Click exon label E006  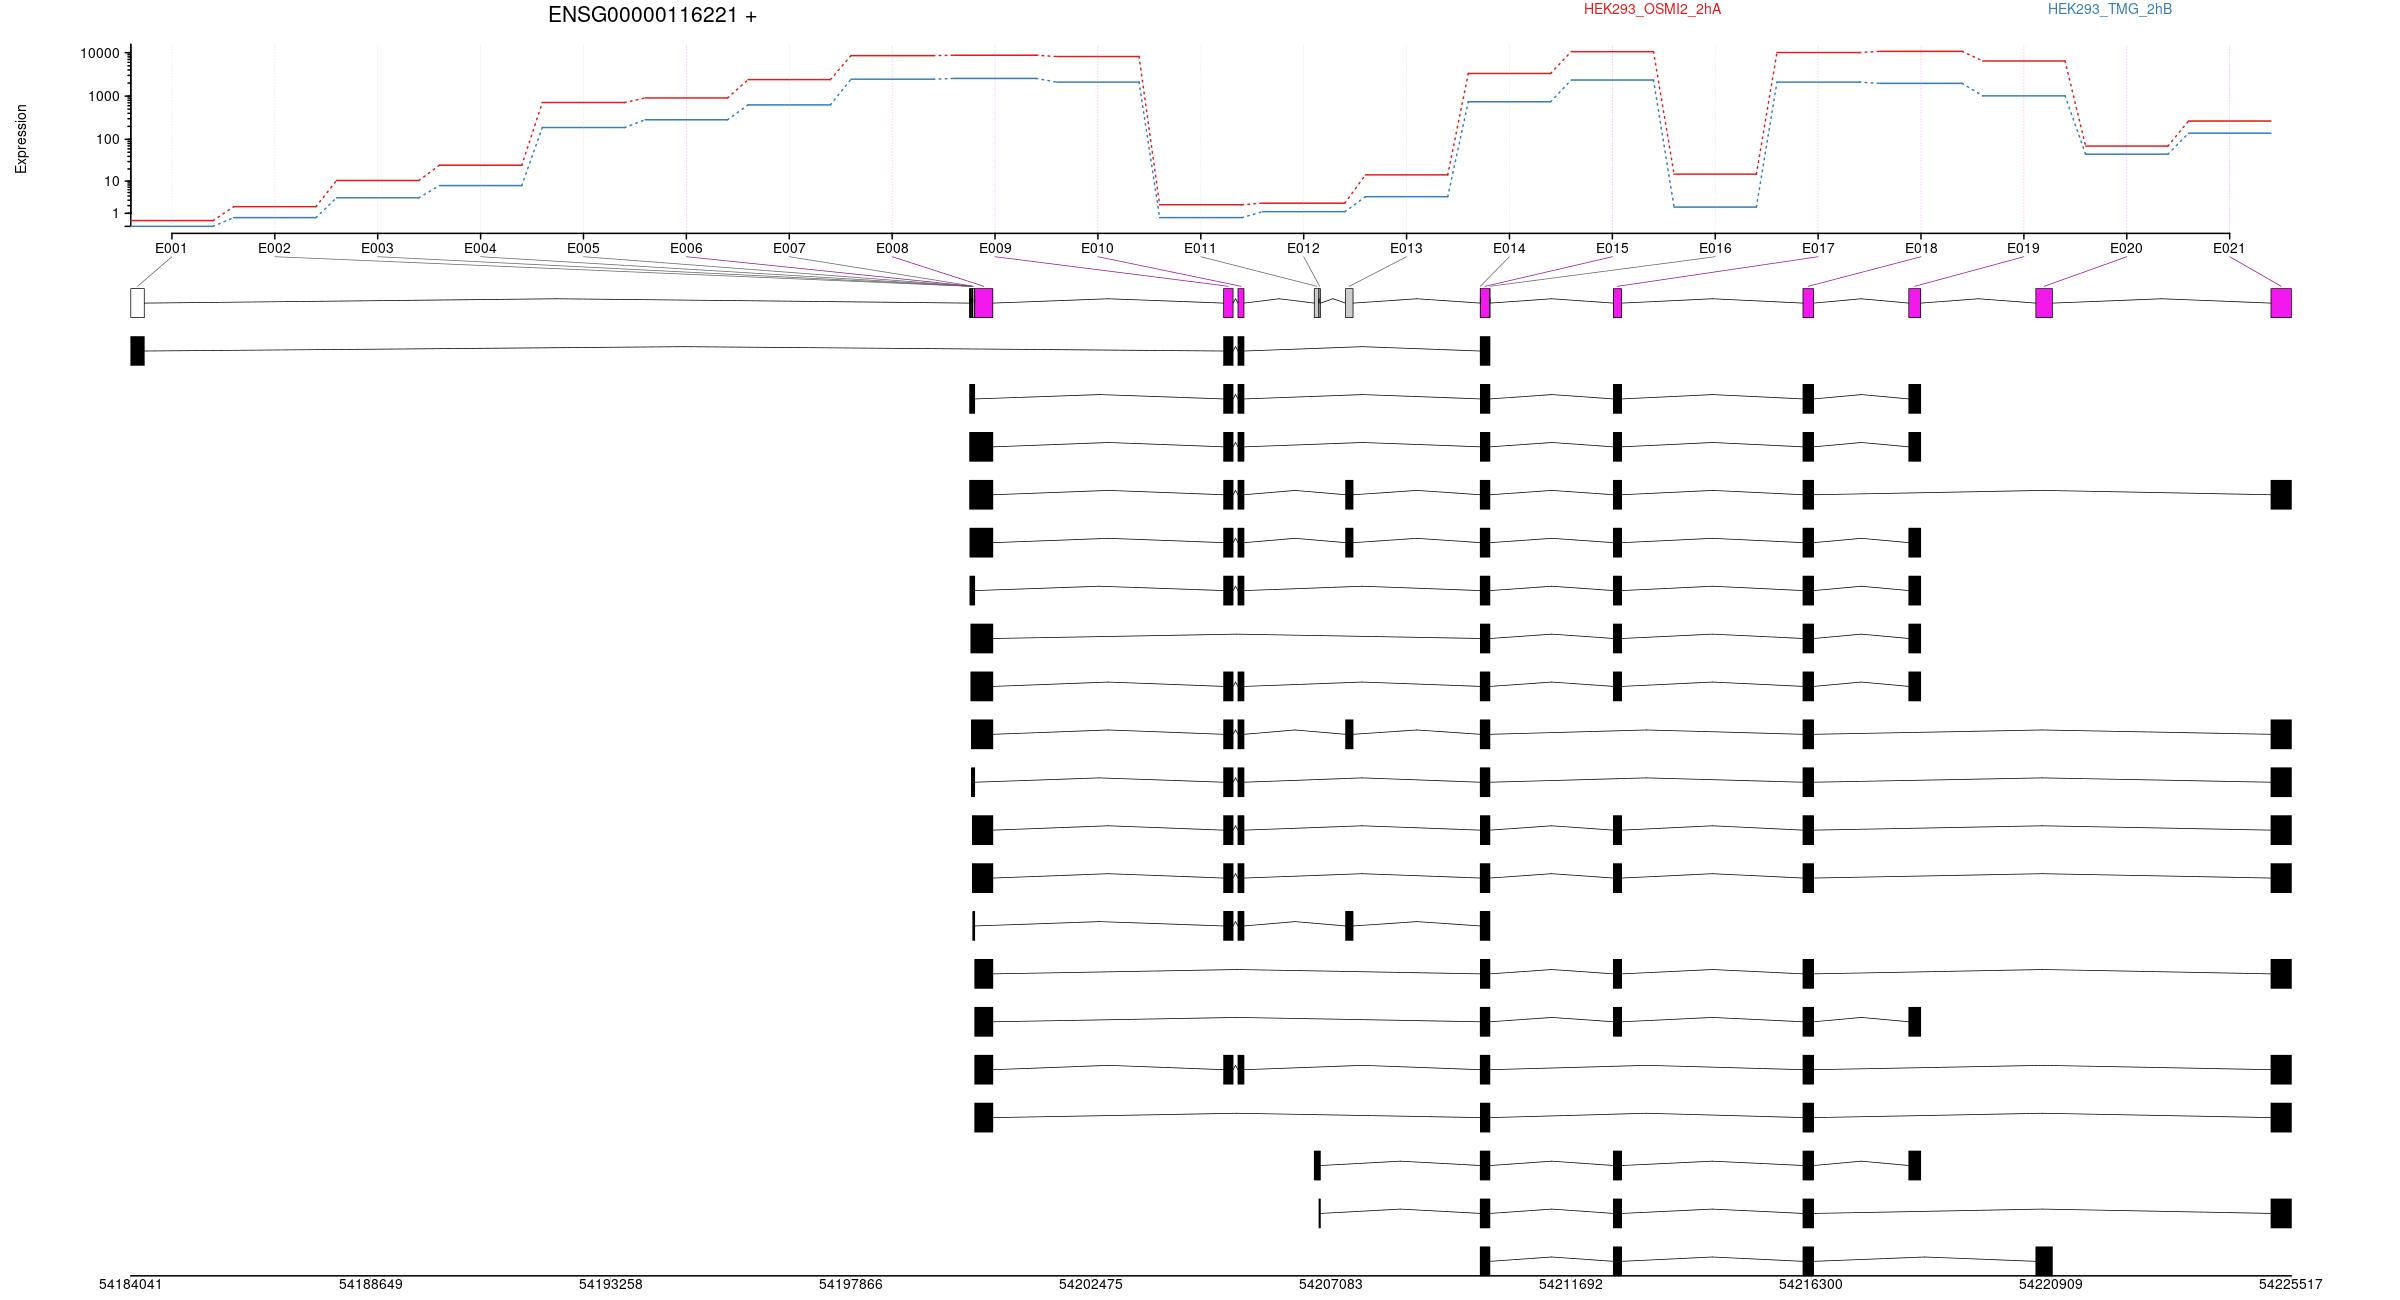pyautogui.click(x=686, y=248)
